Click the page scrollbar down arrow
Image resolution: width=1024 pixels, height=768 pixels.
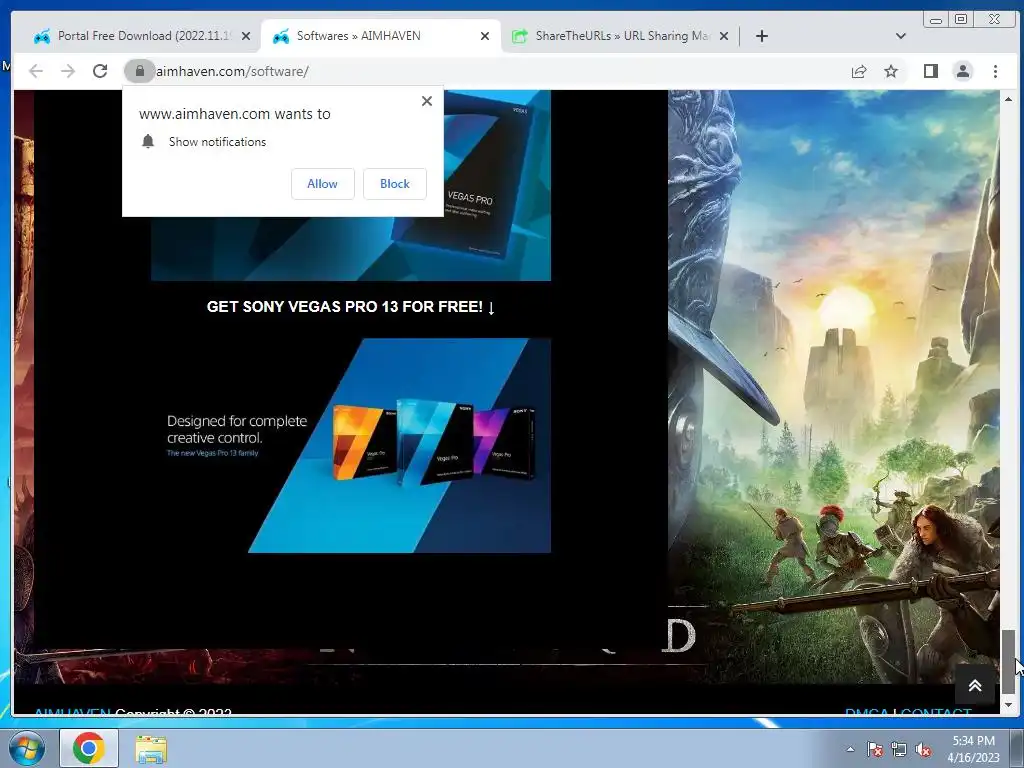coord(1008,705)
